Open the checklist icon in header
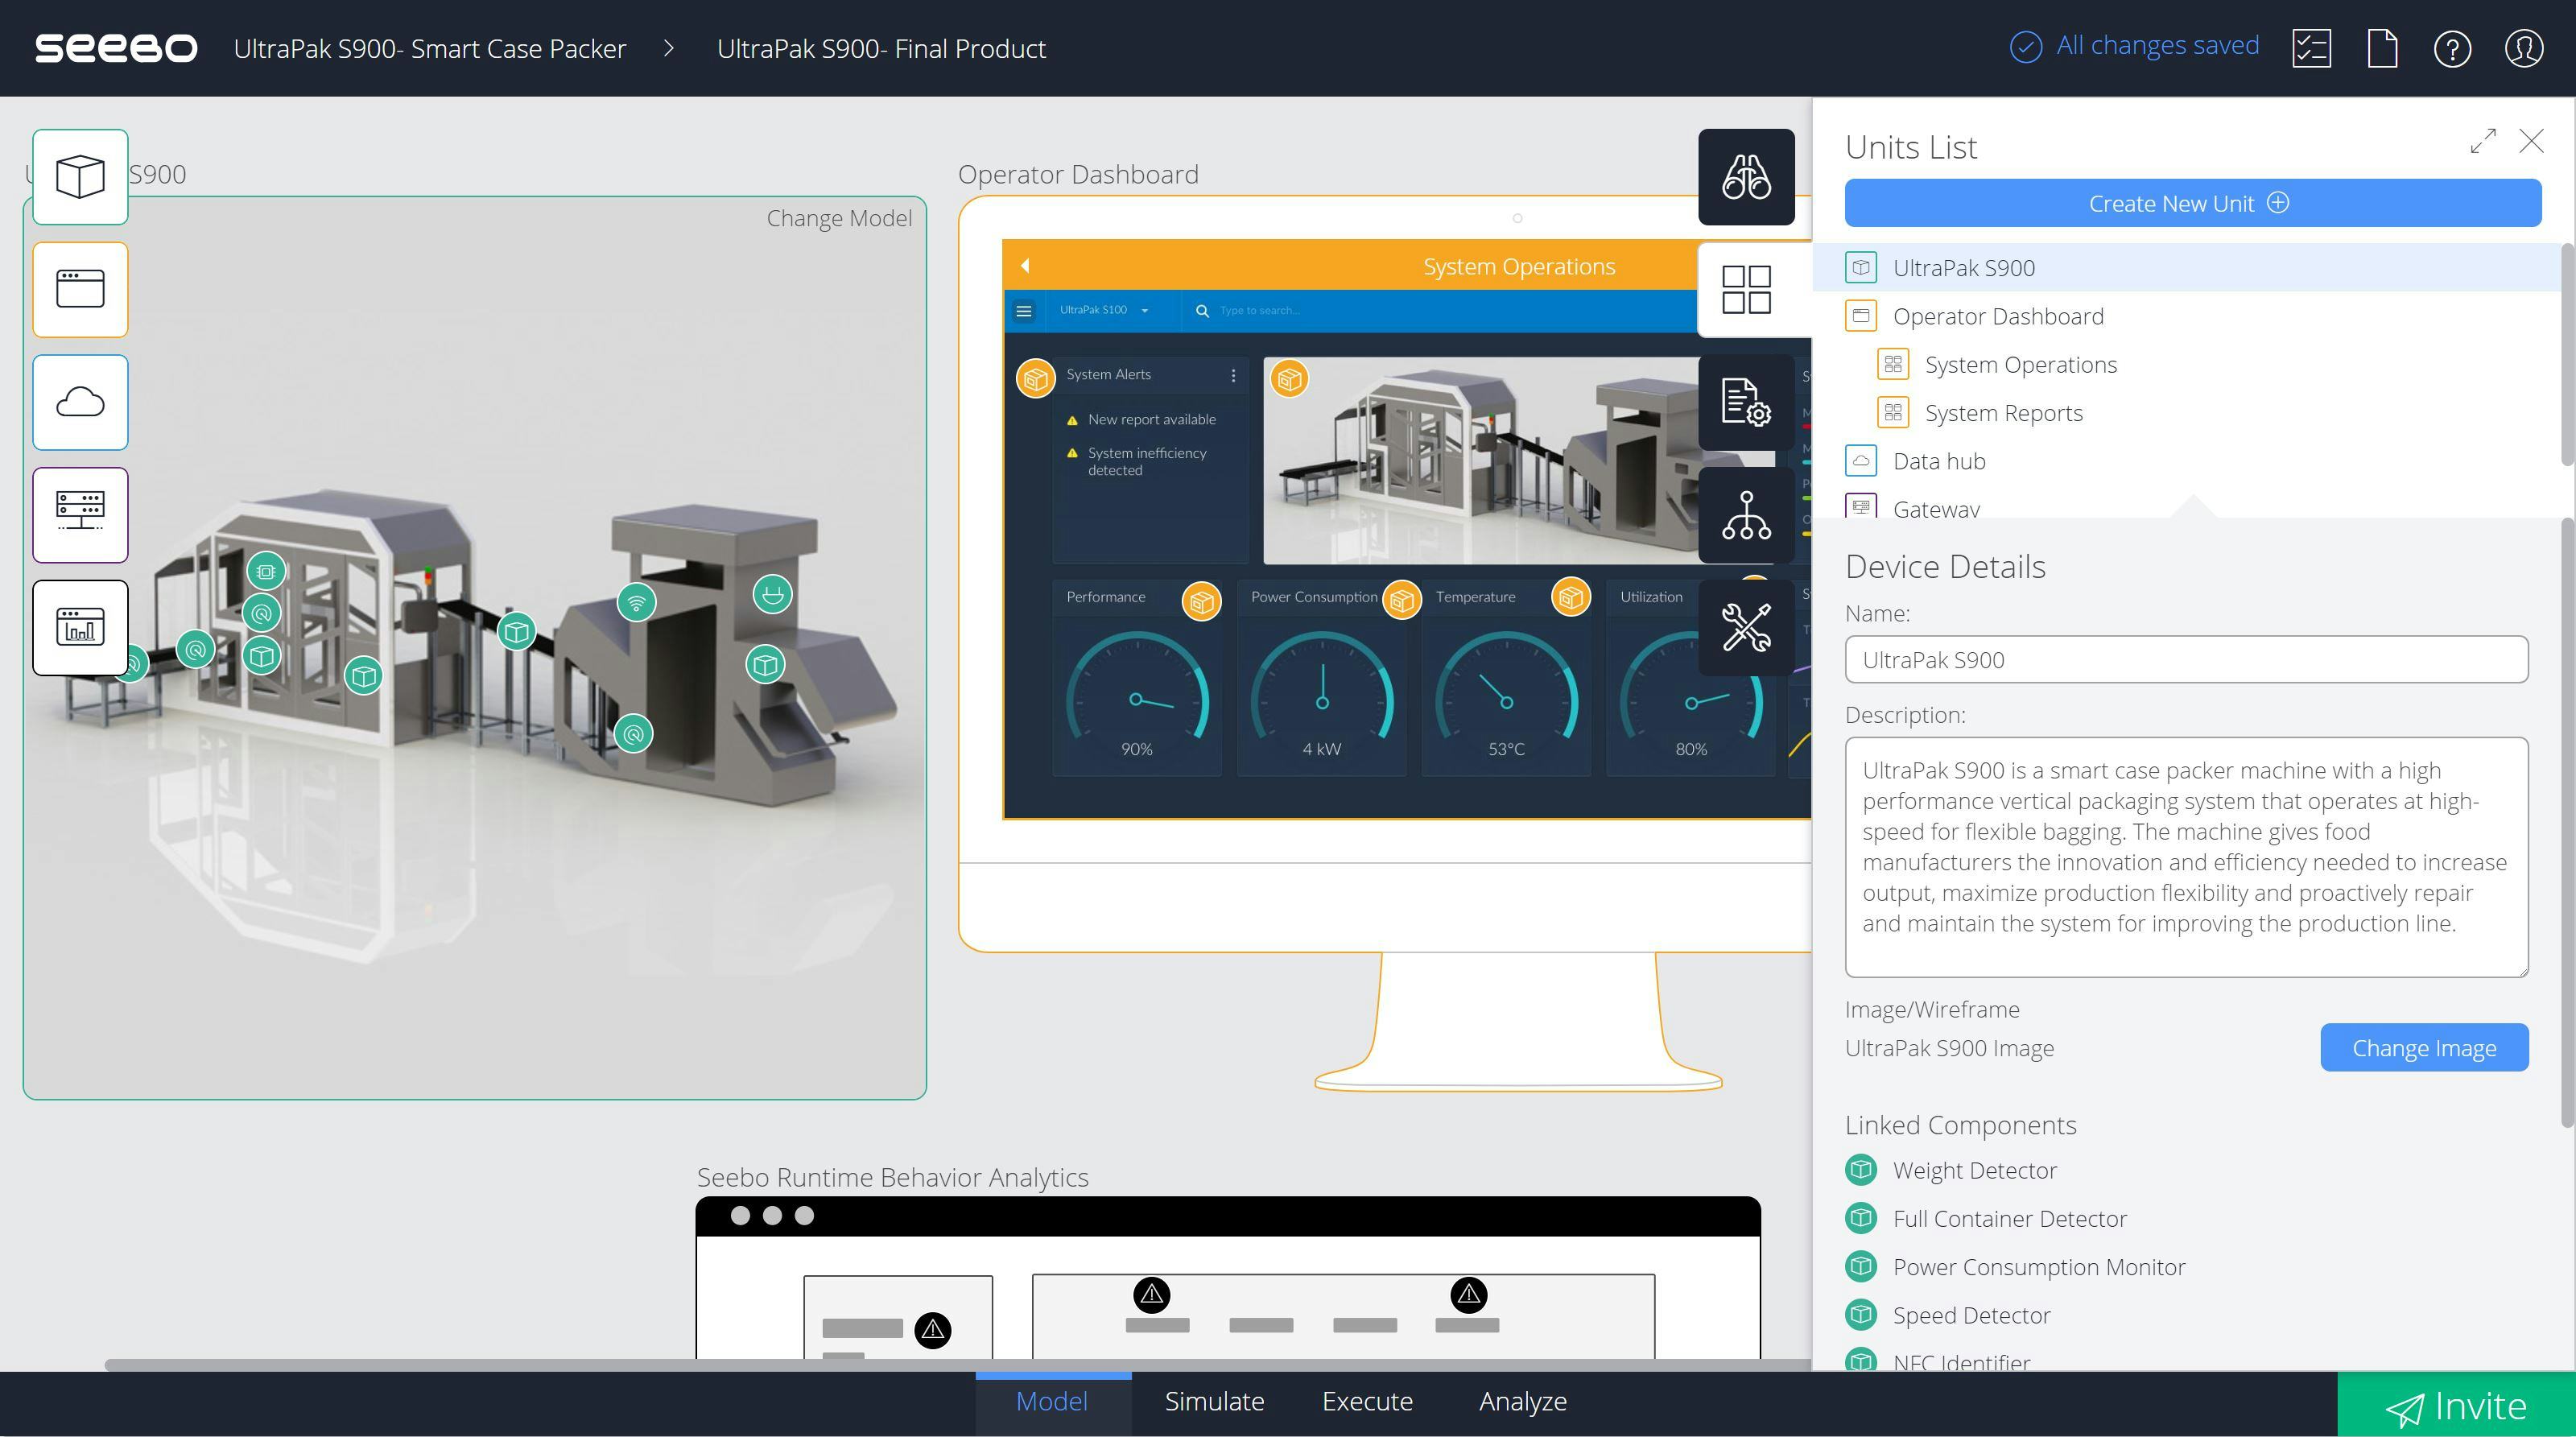 pyautogui.click(x=2311, y=48)
